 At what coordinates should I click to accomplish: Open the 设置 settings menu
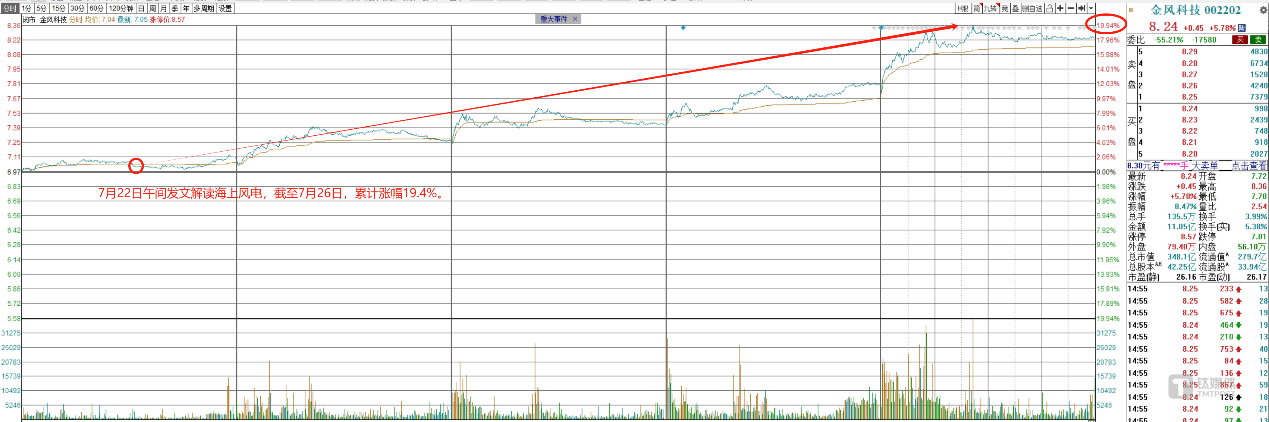pyautogui.click(x=225, y=8)
